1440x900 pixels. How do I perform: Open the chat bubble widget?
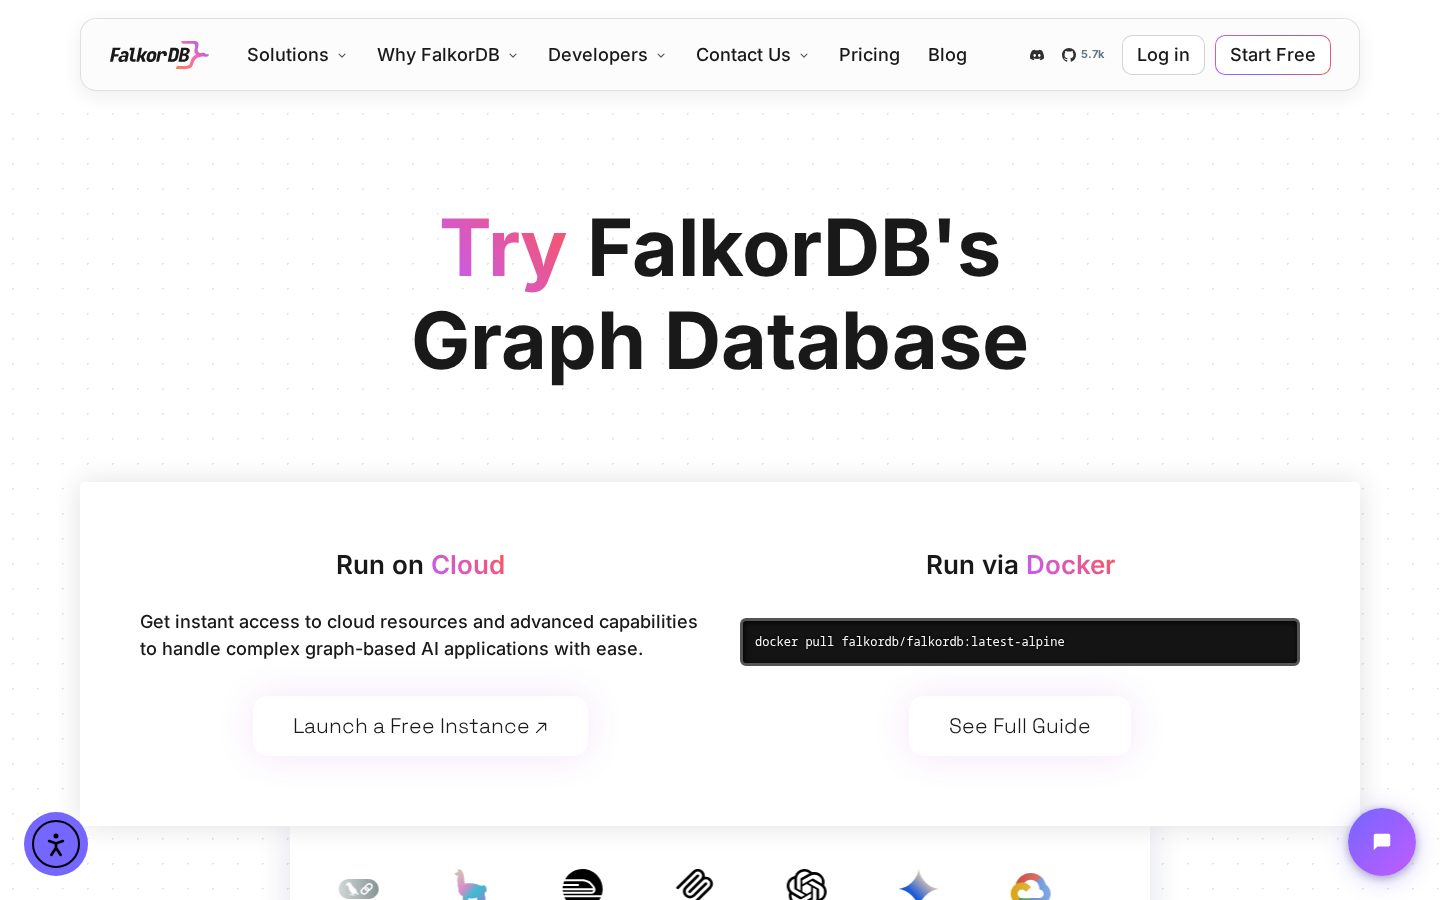click(x=1382, y=842)
